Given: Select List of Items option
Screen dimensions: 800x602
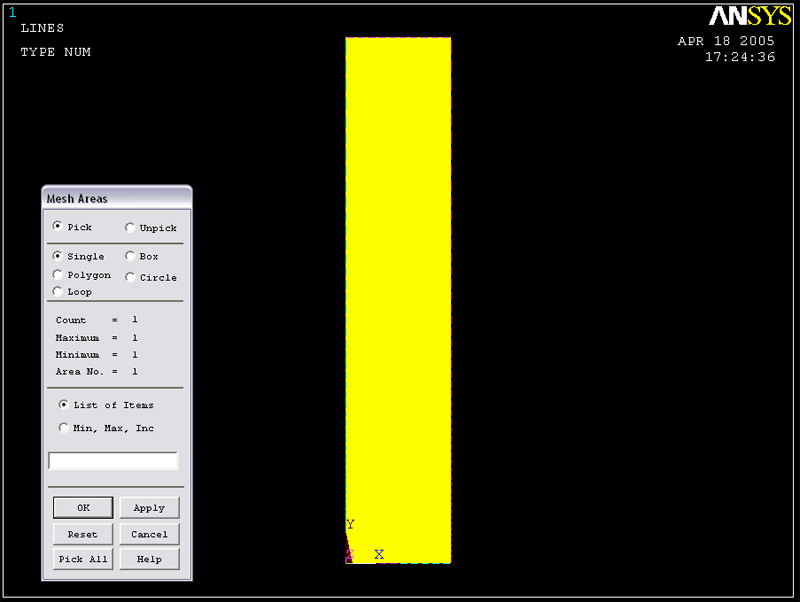Looking at the screenshot, I should click(x=63, y=405).
